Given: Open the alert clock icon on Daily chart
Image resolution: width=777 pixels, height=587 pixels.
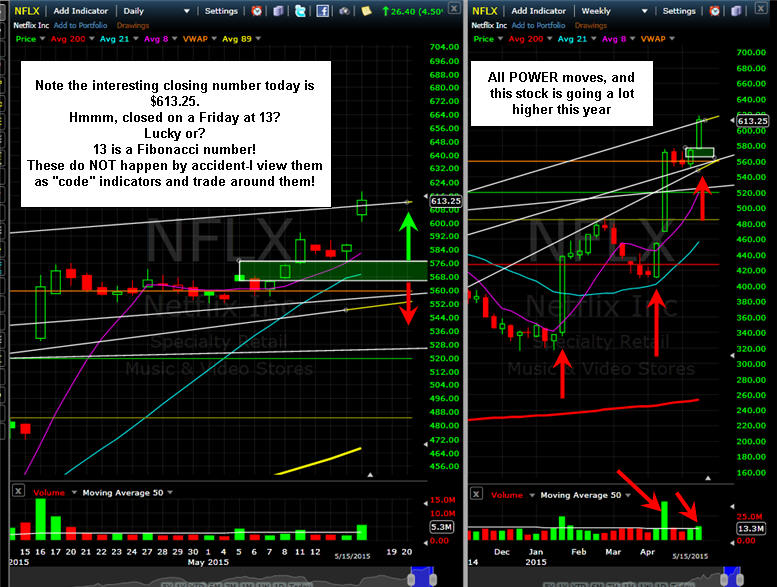Looking at the screenshot, I should [257, 10].
